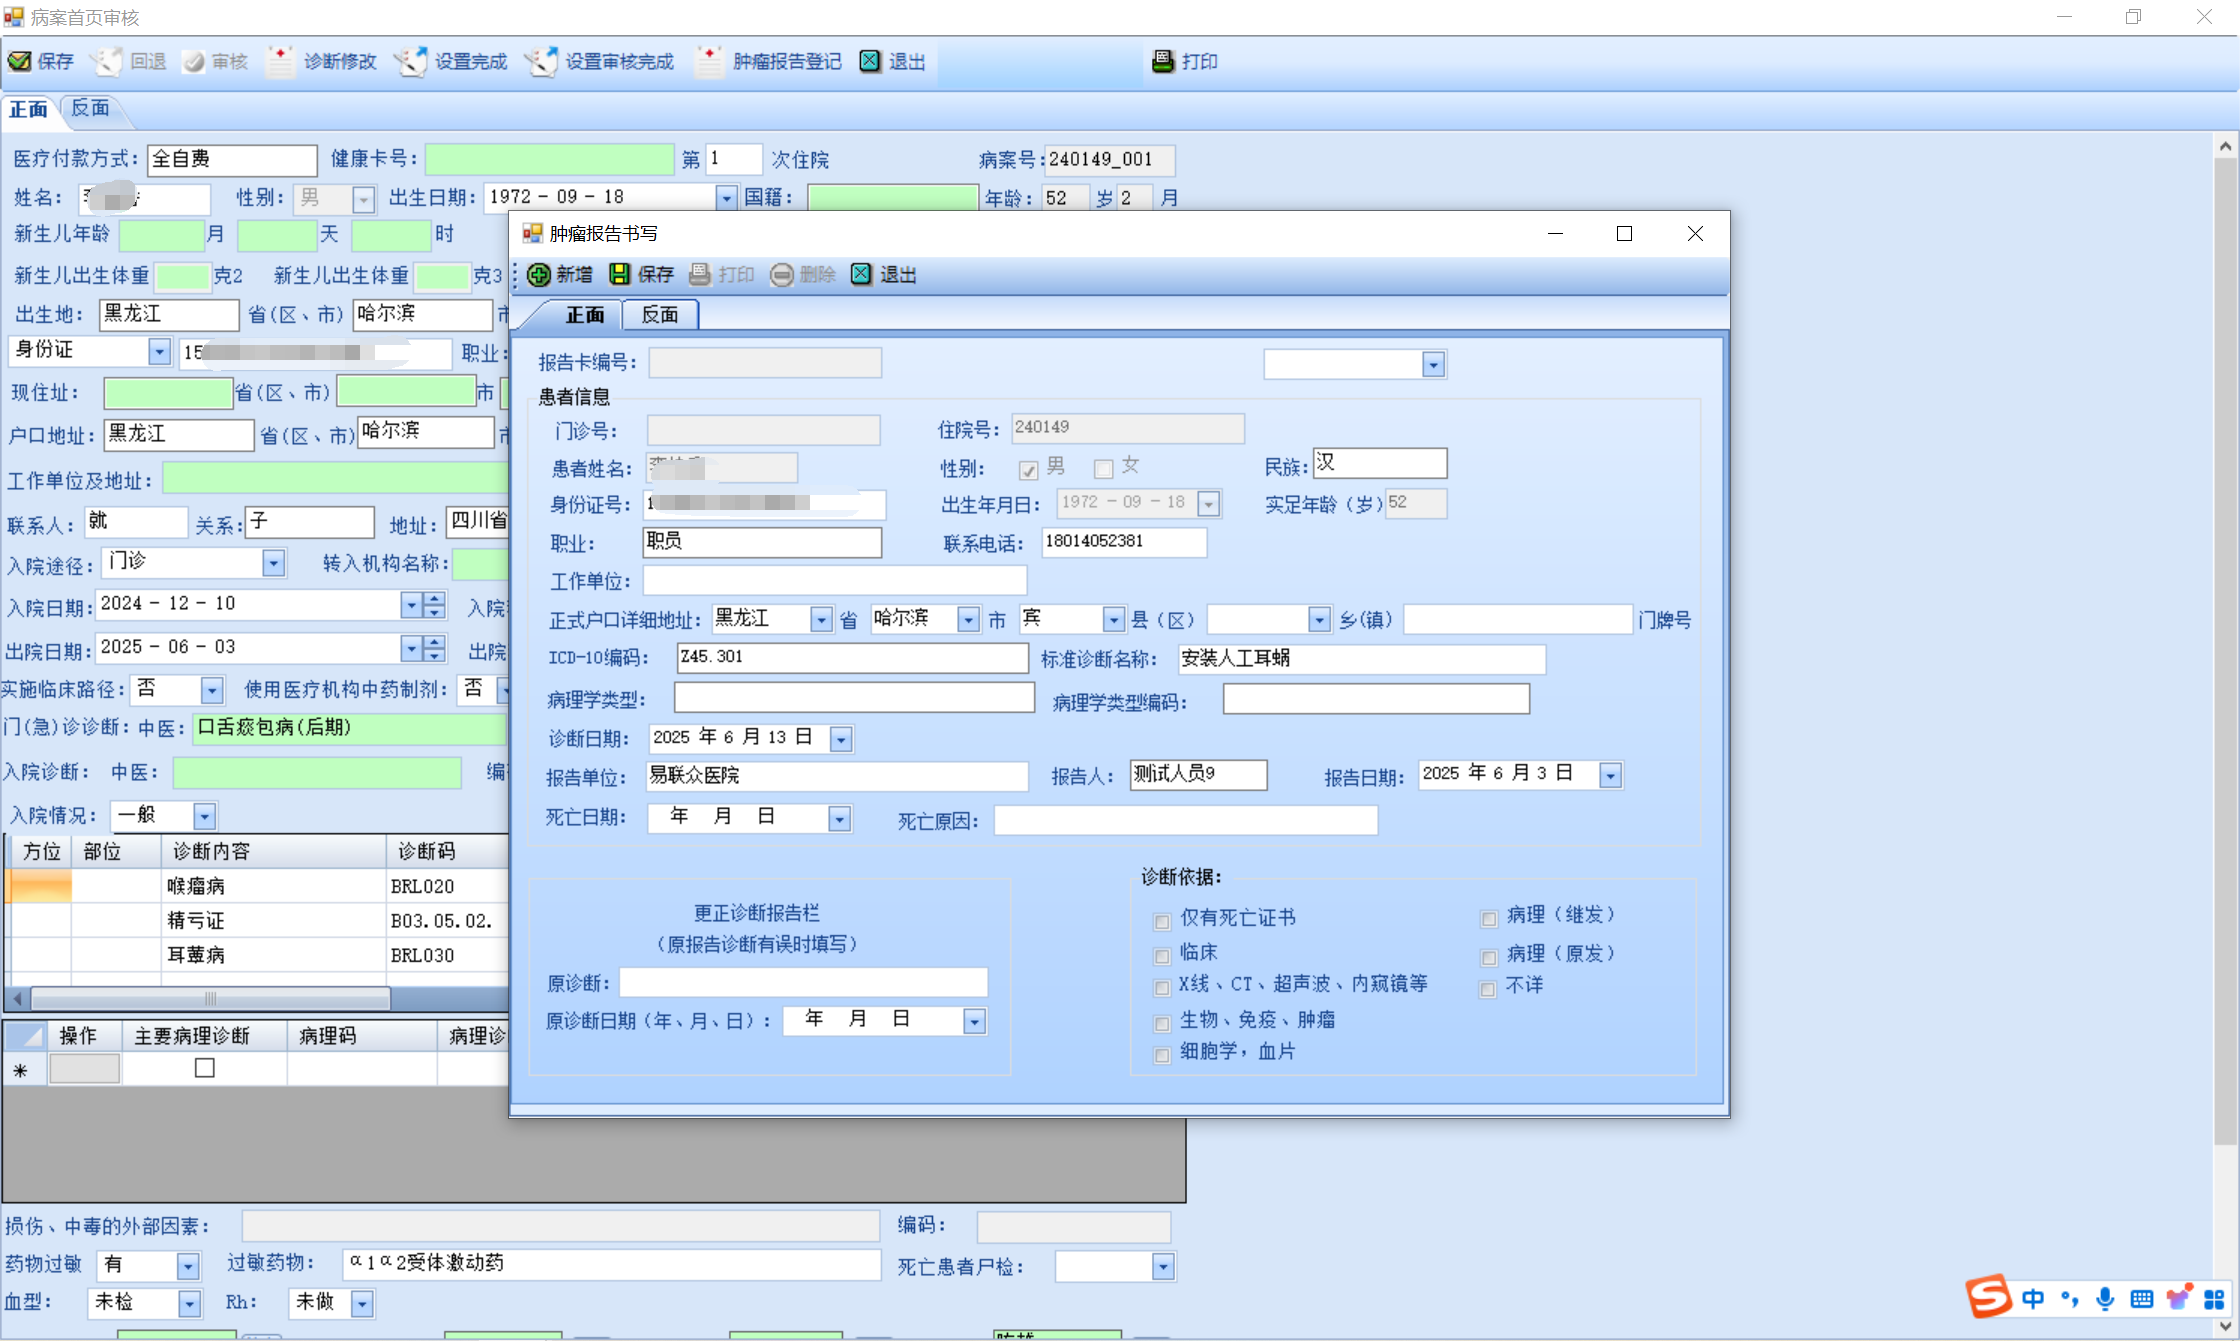Screen dimensions: 2240x1341
Task: Click Sogou input method microphone icon
Action: point(2105,1299)
